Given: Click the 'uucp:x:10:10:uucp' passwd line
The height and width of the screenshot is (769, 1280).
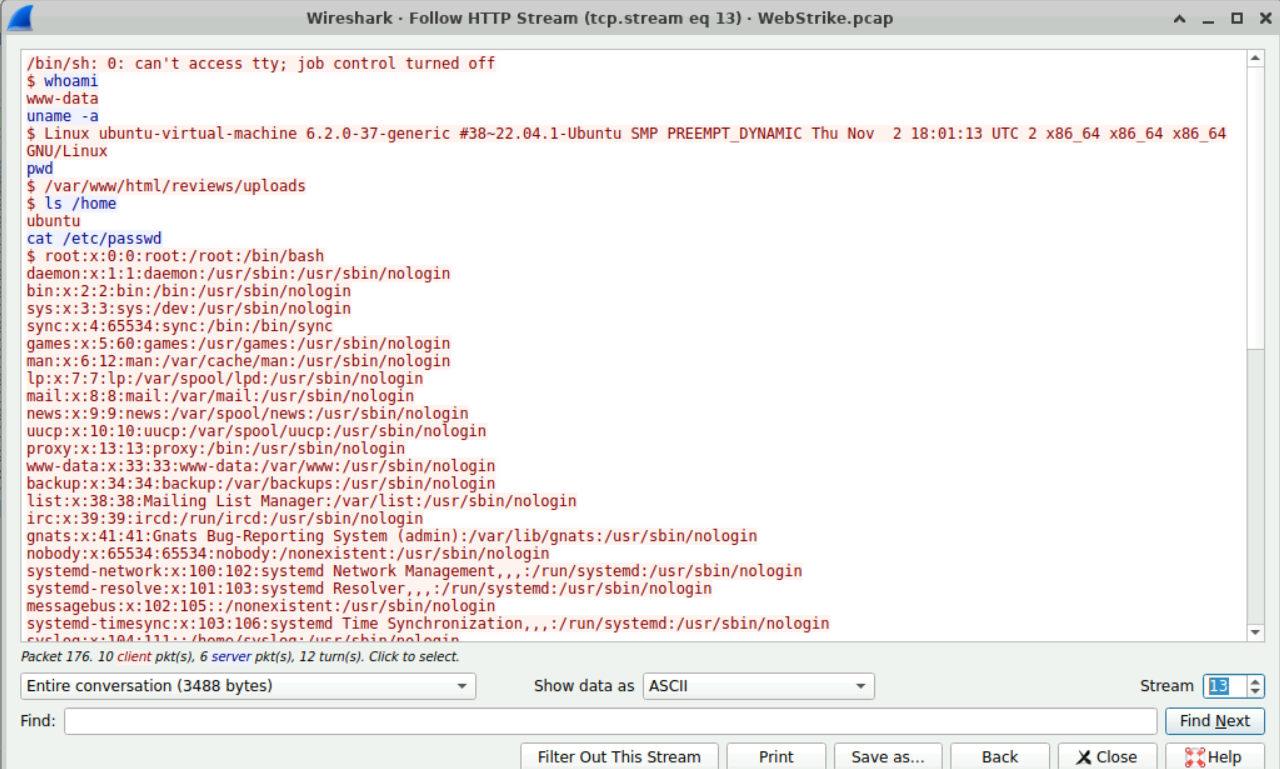Looking at the screenshot, I should point(257,431).
